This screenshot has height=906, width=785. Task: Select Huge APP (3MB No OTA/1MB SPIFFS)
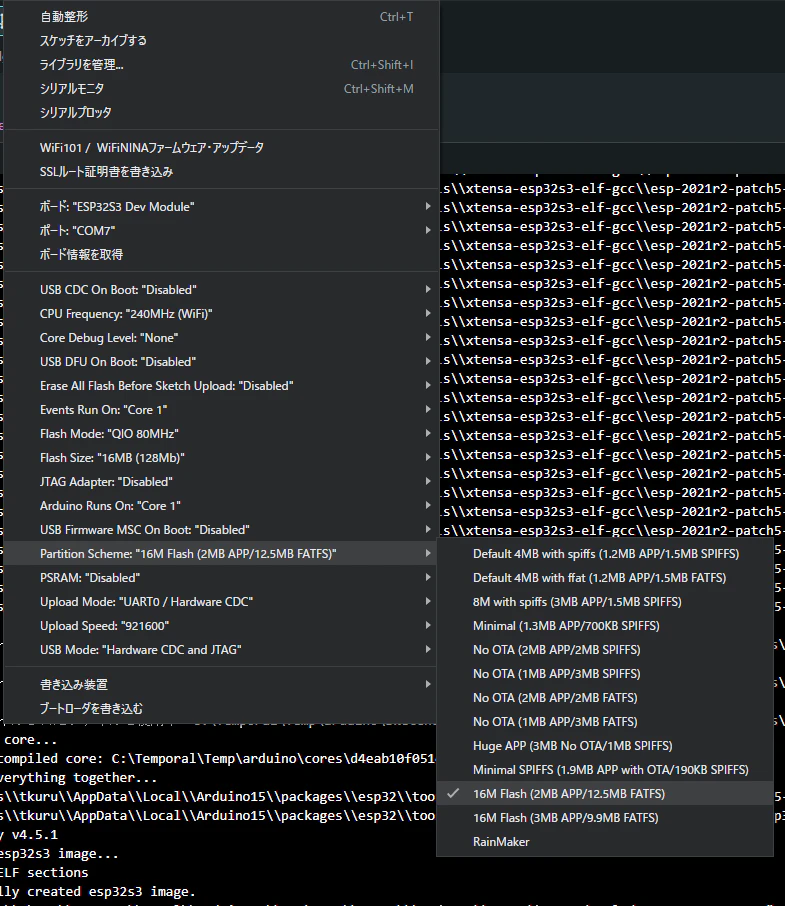[x=605, y=745]
